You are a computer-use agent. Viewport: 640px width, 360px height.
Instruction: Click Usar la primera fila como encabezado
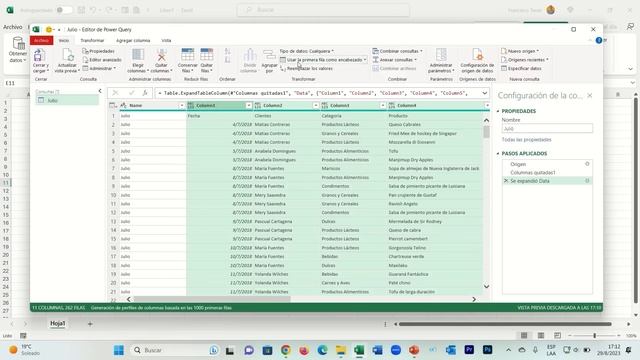click(323, 60)
